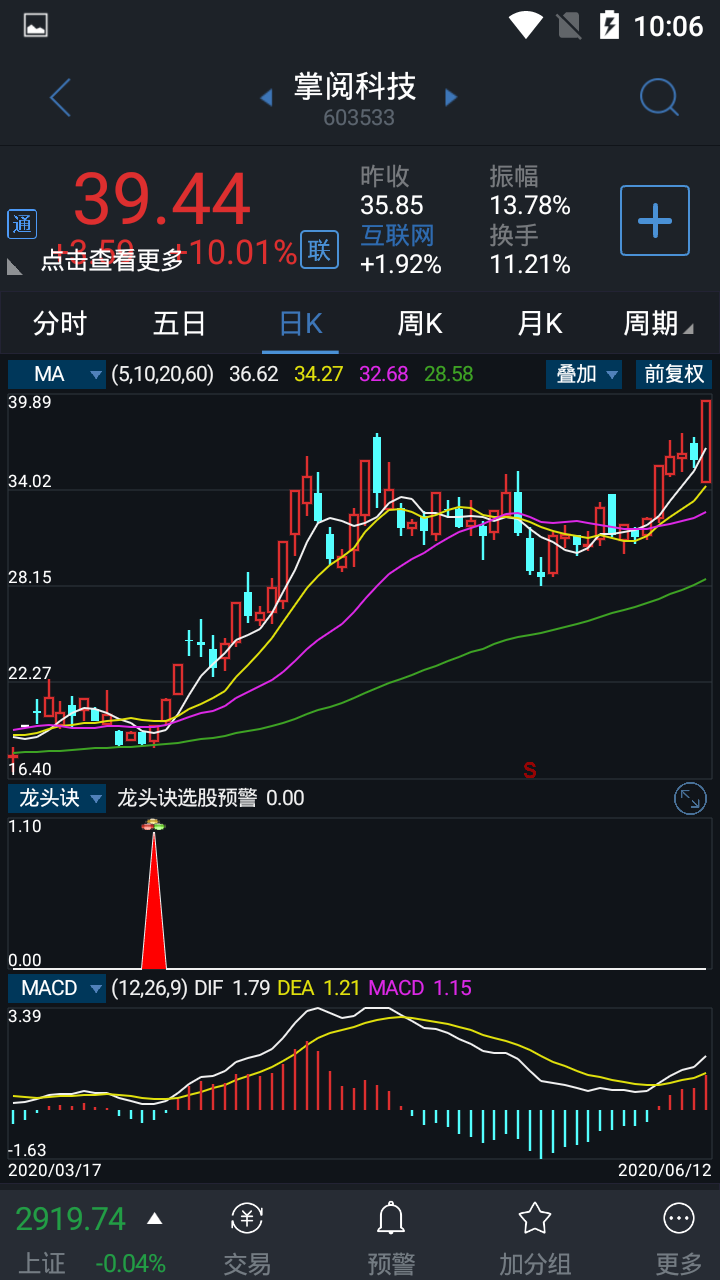Tap the 10:06 clock
The height and width of the screenshot is (1280, 720).
(x=669, y=25)
